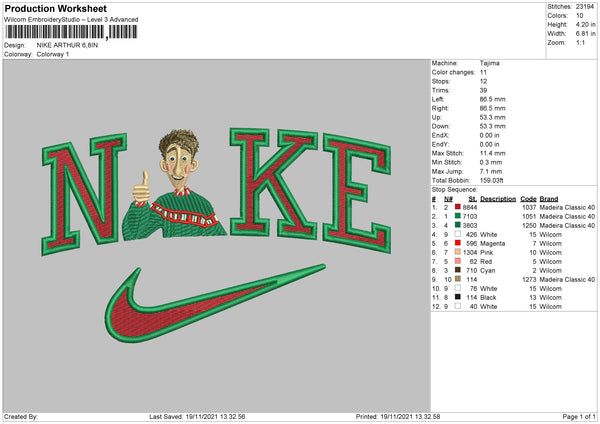Click the barcode under the header

(x=71, y=32)
